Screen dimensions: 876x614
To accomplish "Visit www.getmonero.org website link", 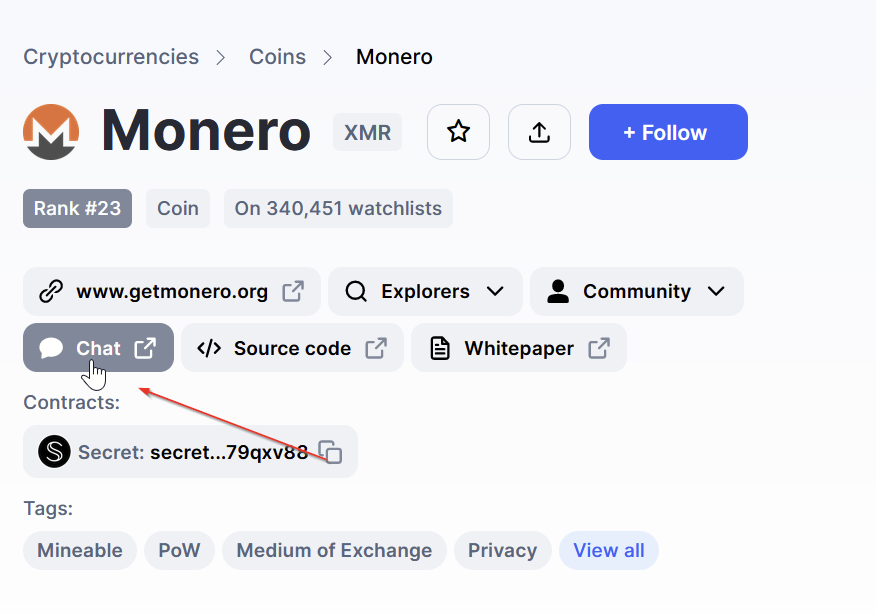I will 171,292.
